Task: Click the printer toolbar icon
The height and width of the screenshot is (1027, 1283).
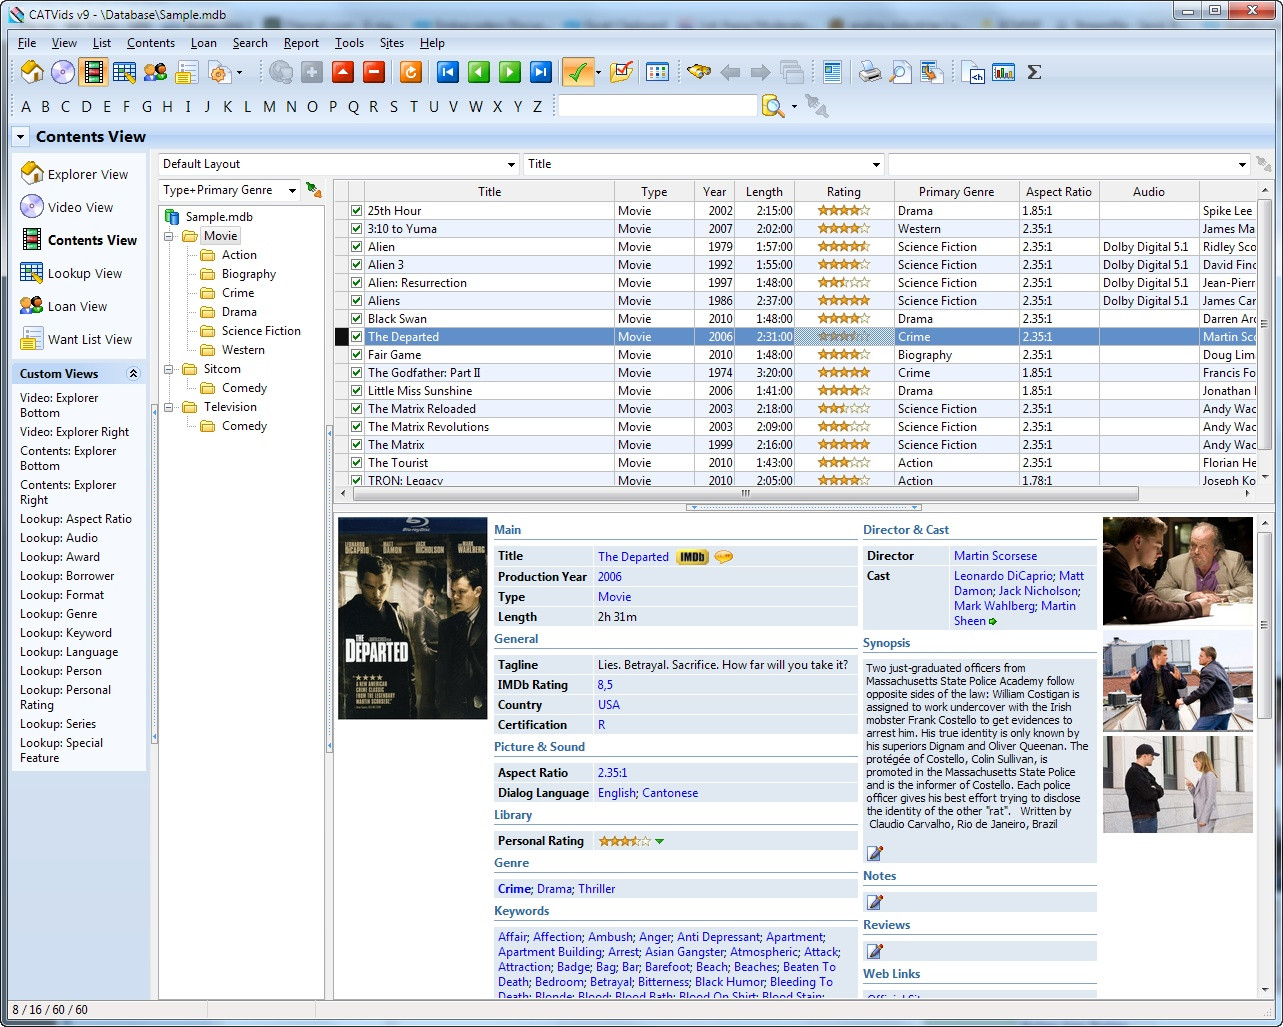Action: pos(870,72)
